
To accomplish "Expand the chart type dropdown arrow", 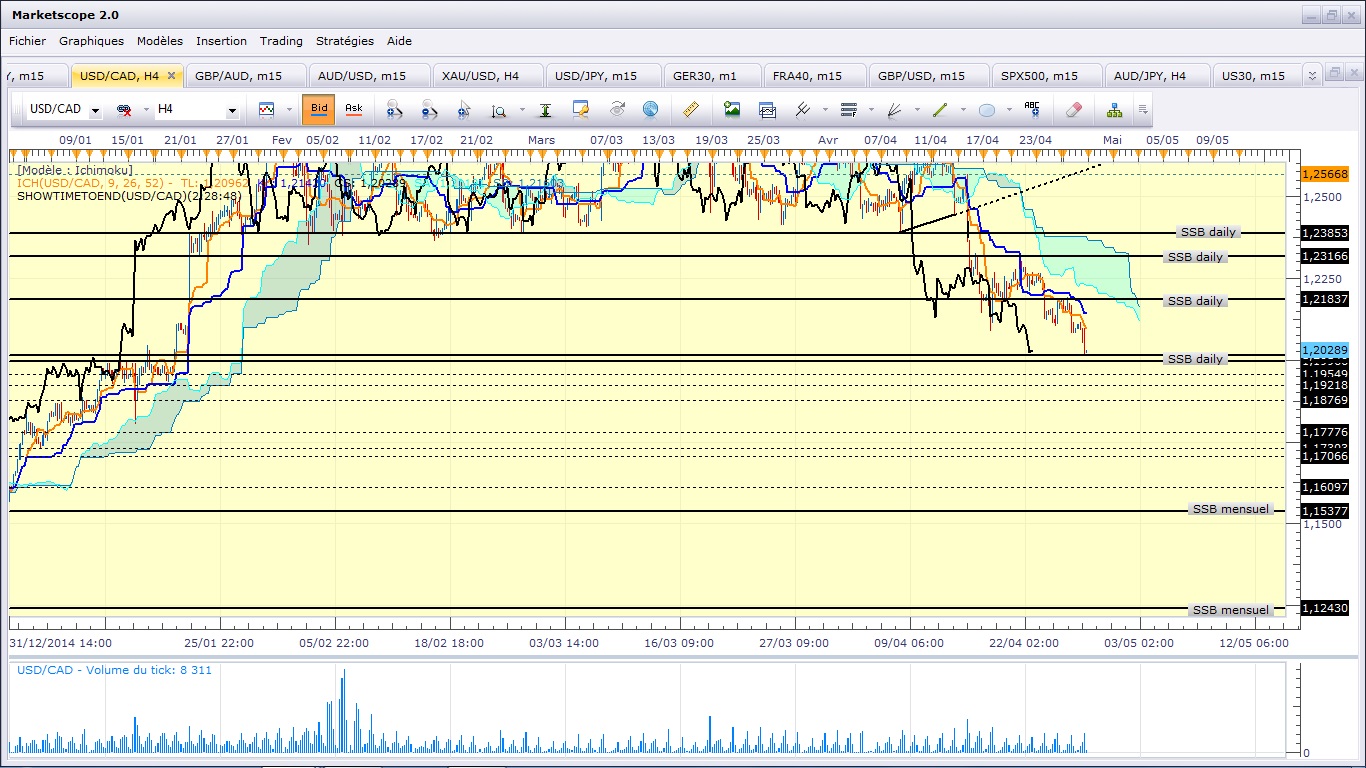I will (x=290, y=110).
